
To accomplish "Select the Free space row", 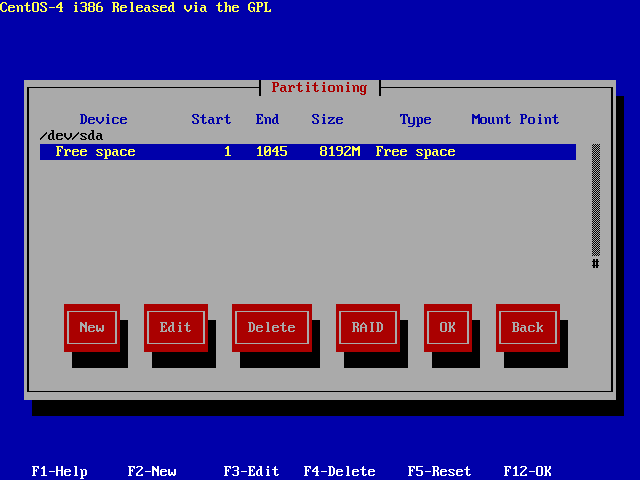I will (308, 152).
